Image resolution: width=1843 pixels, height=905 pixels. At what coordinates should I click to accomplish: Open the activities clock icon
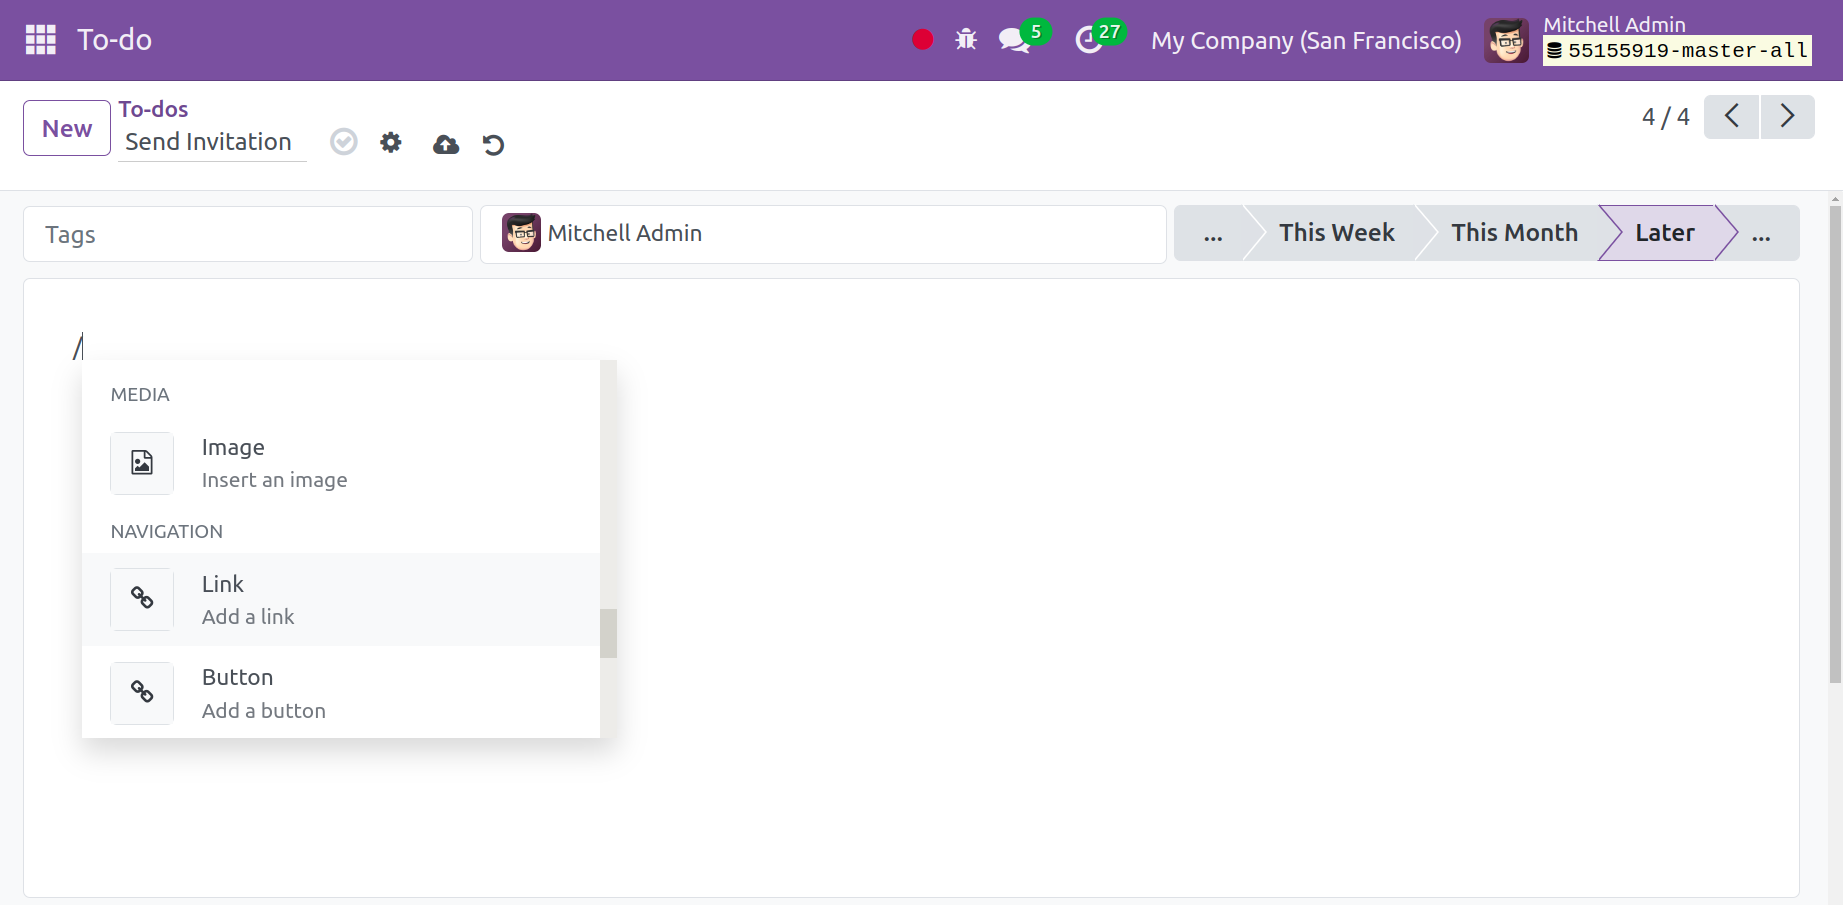pyautogui.click(x=1088, y=41)
